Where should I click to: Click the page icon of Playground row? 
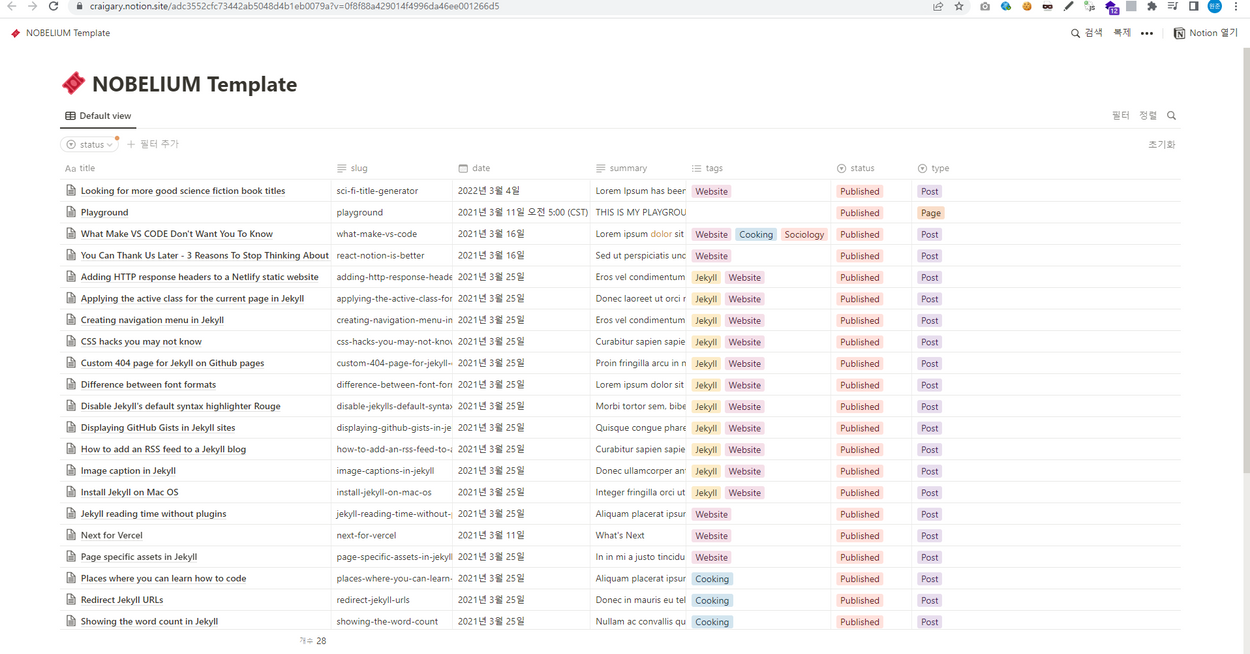tap(71, 212)
